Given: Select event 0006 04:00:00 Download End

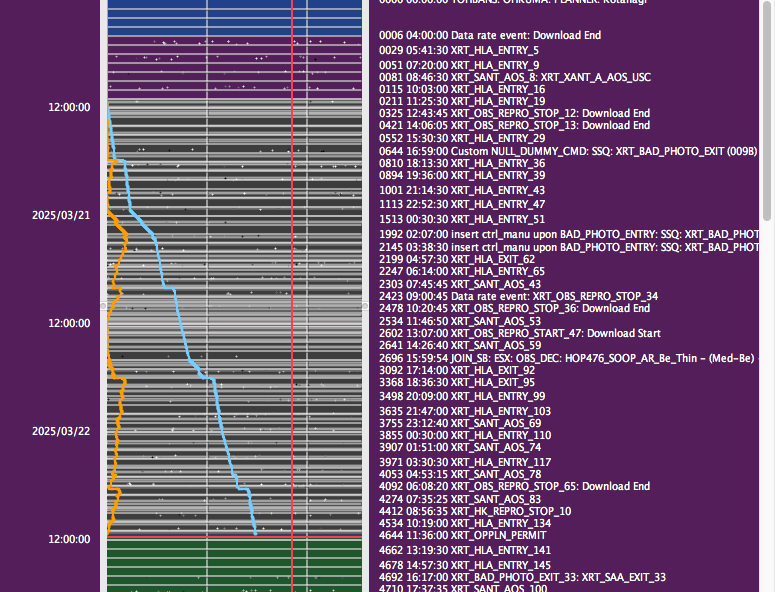Looking at the screenshot, I should (x=490, y=36).
